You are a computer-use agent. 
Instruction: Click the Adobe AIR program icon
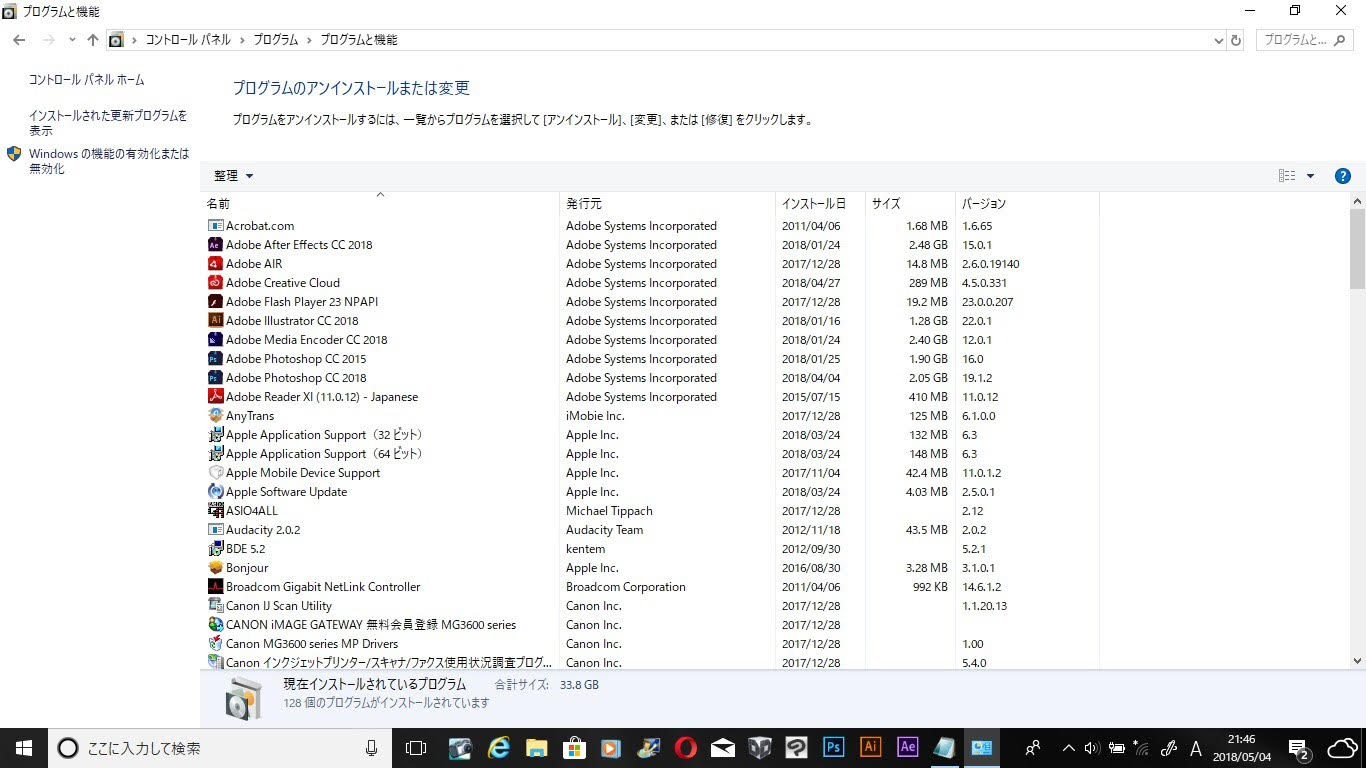click(x=215, y=264)
